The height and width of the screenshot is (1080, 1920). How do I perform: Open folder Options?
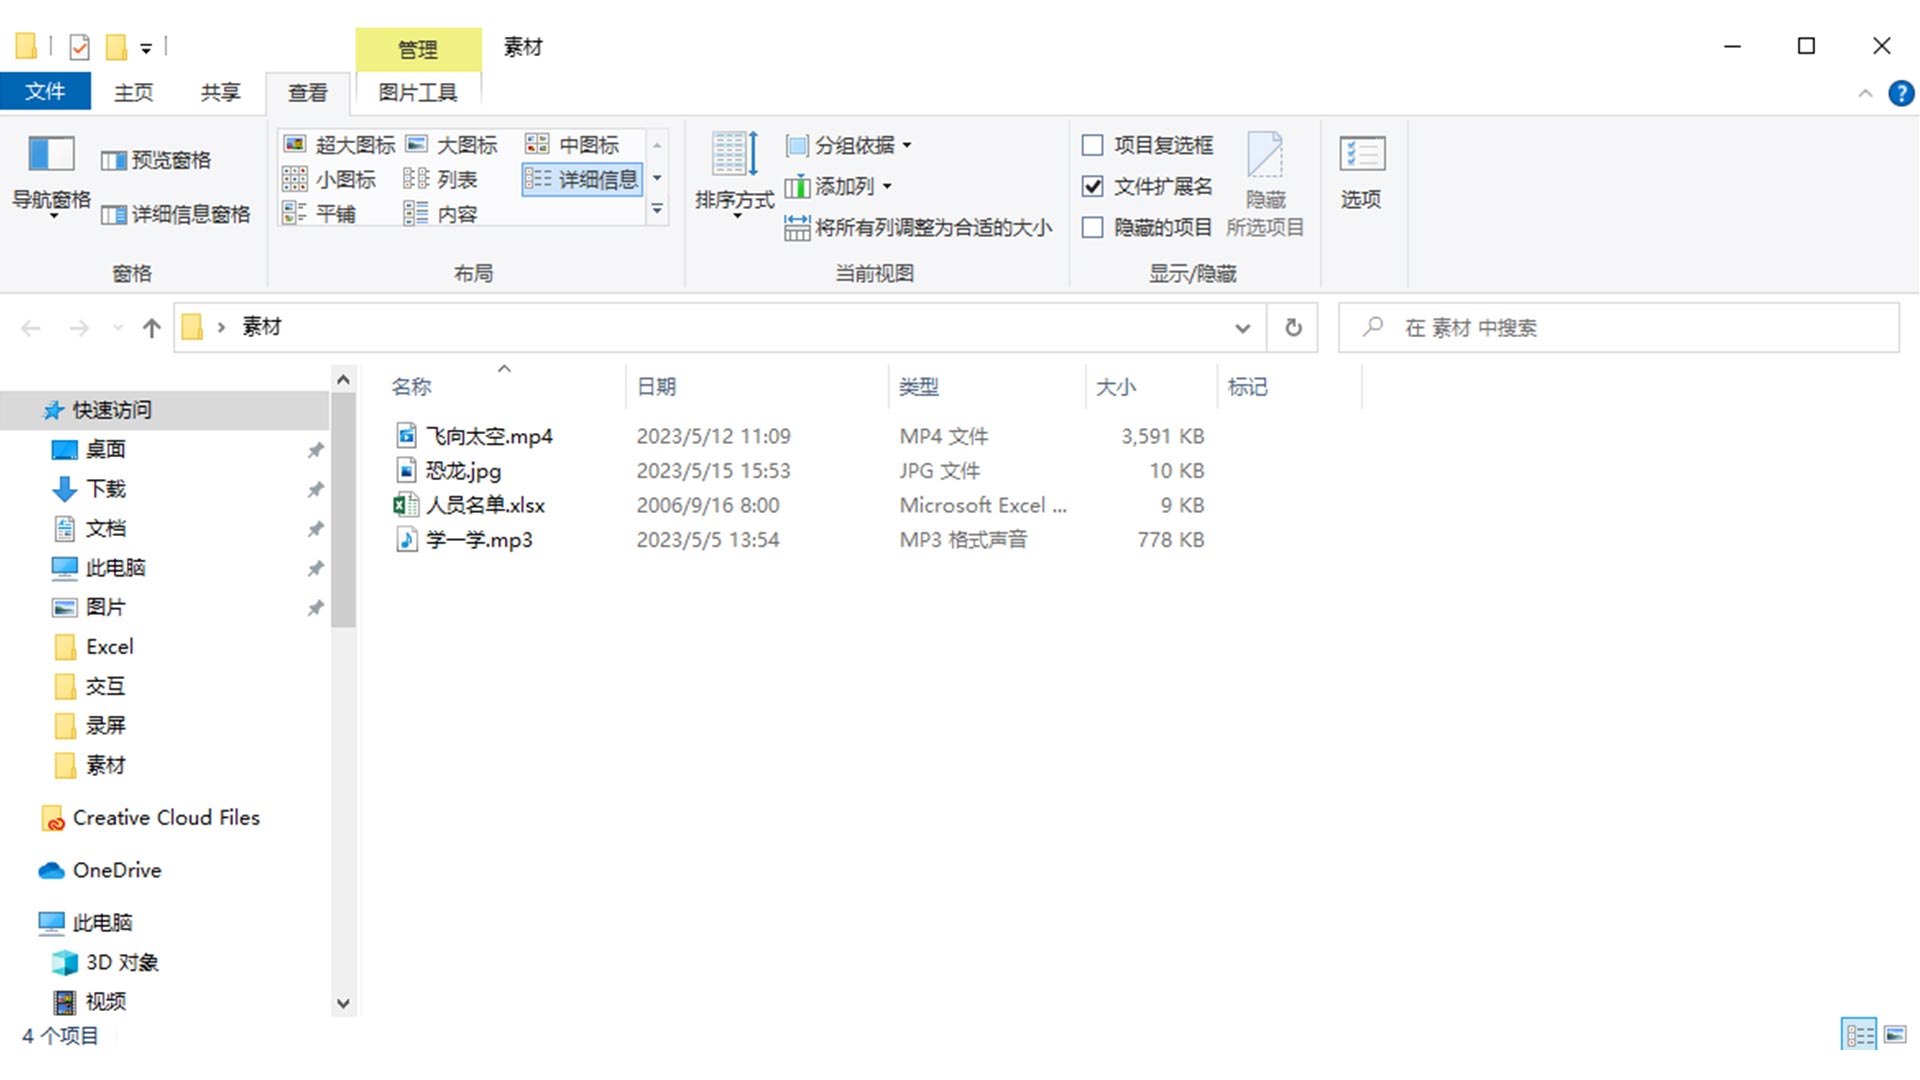click(1361, 170)
